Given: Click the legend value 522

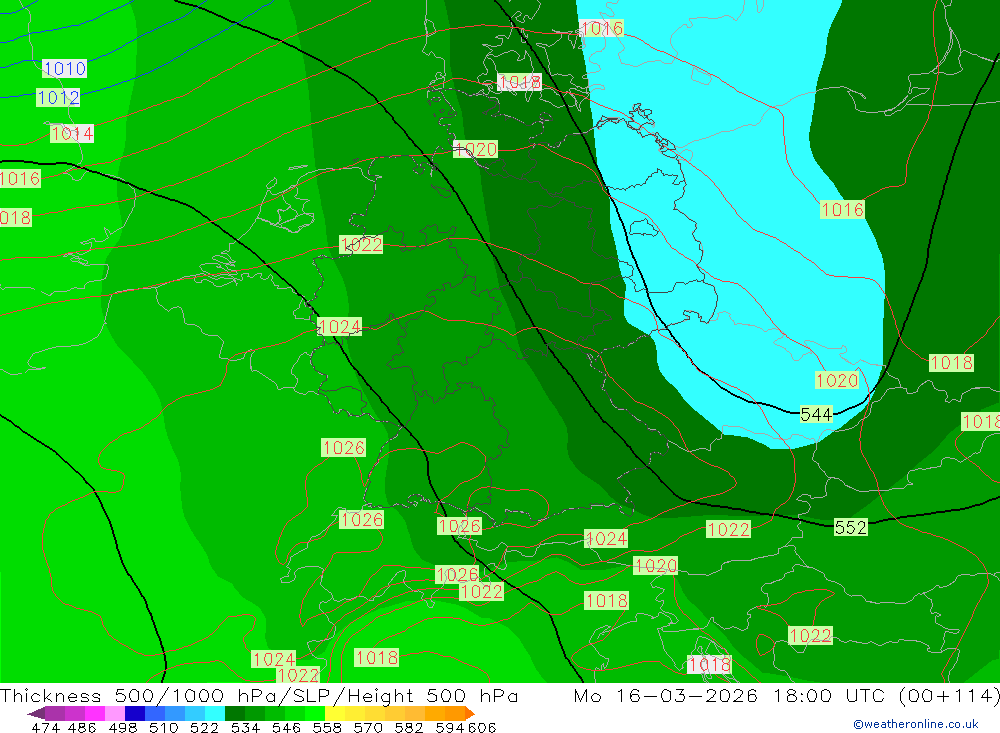Looking at the screenshot, I should [204, 727].
